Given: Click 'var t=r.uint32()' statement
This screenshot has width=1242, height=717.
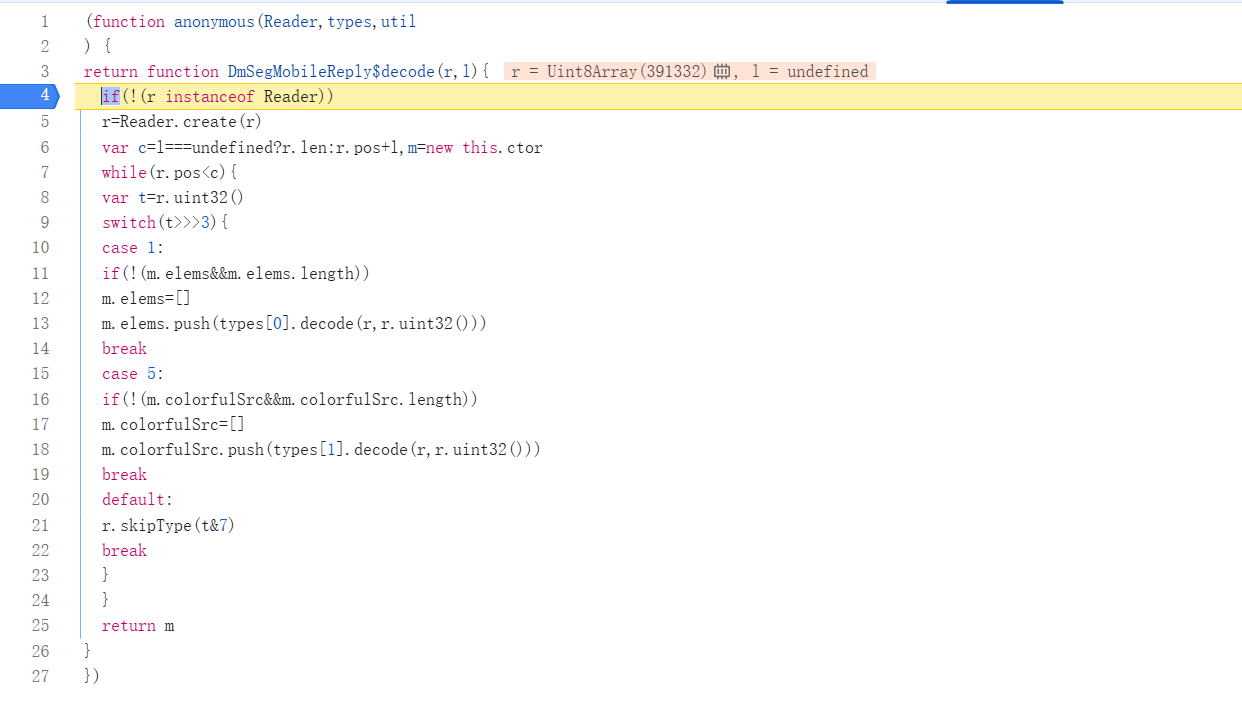Looking at the screenshot, I should pyautogui.click(x=173, y=197).
